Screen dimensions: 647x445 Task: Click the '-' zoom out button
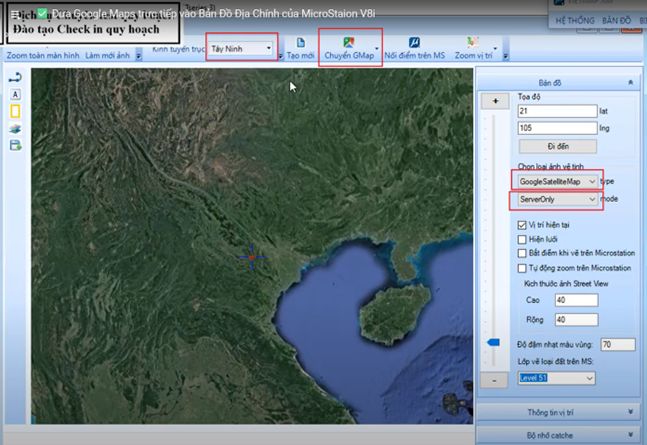pos(494,380)
